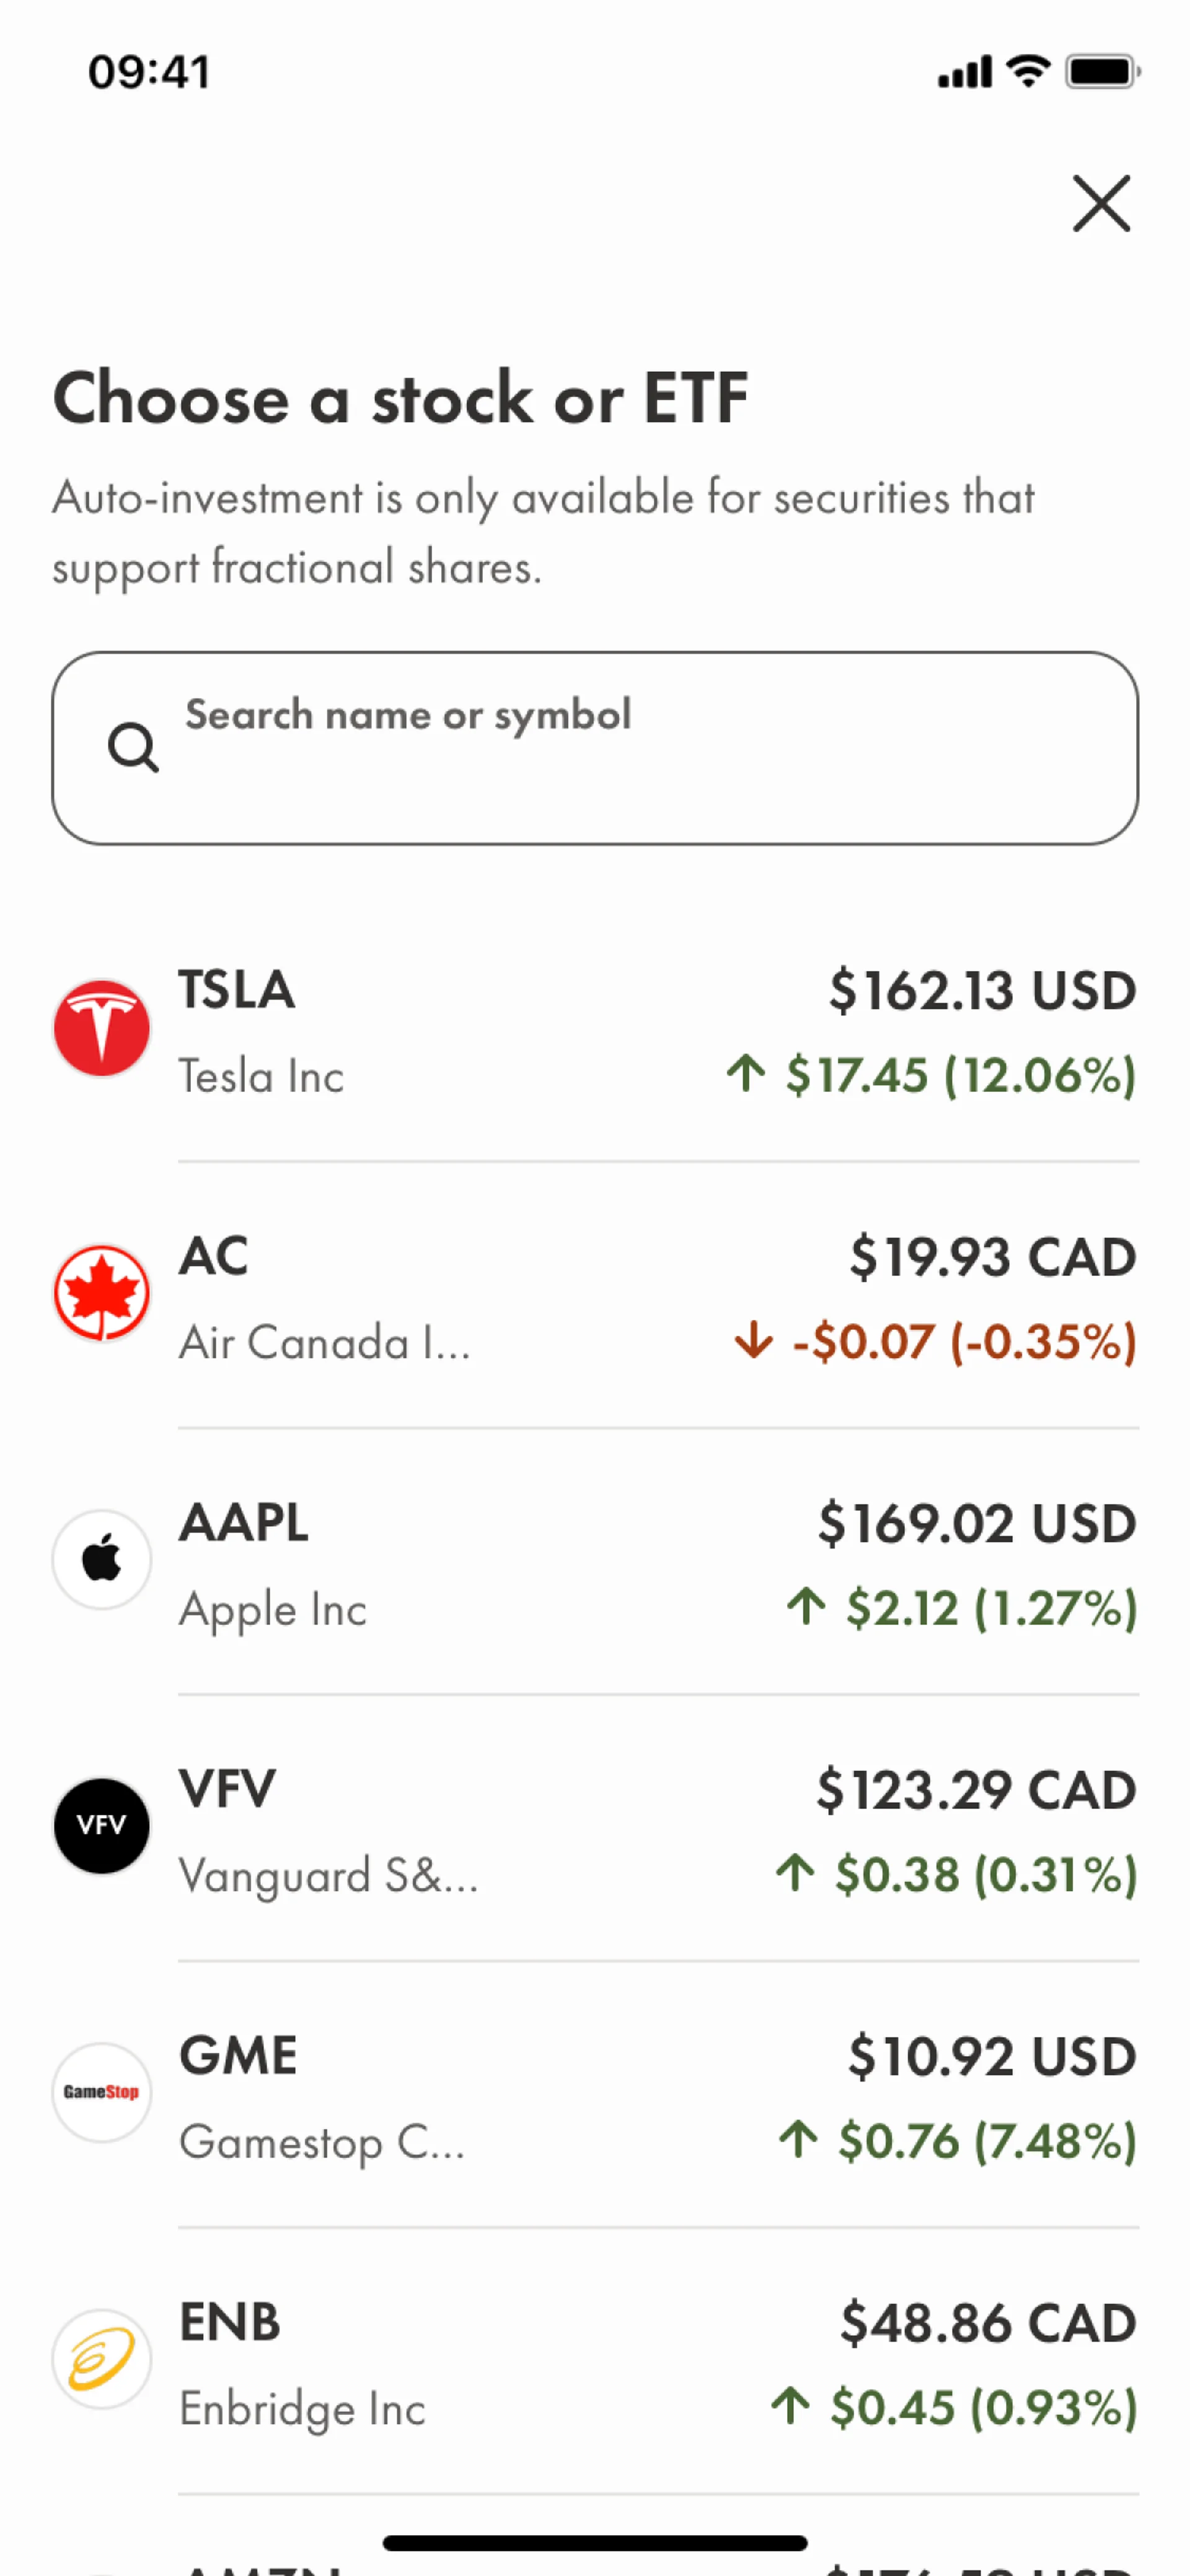Viewport: 1190px width, 2576px height.
Task: Tap the Enbridge logo icon
Action: click(101, 2358)
